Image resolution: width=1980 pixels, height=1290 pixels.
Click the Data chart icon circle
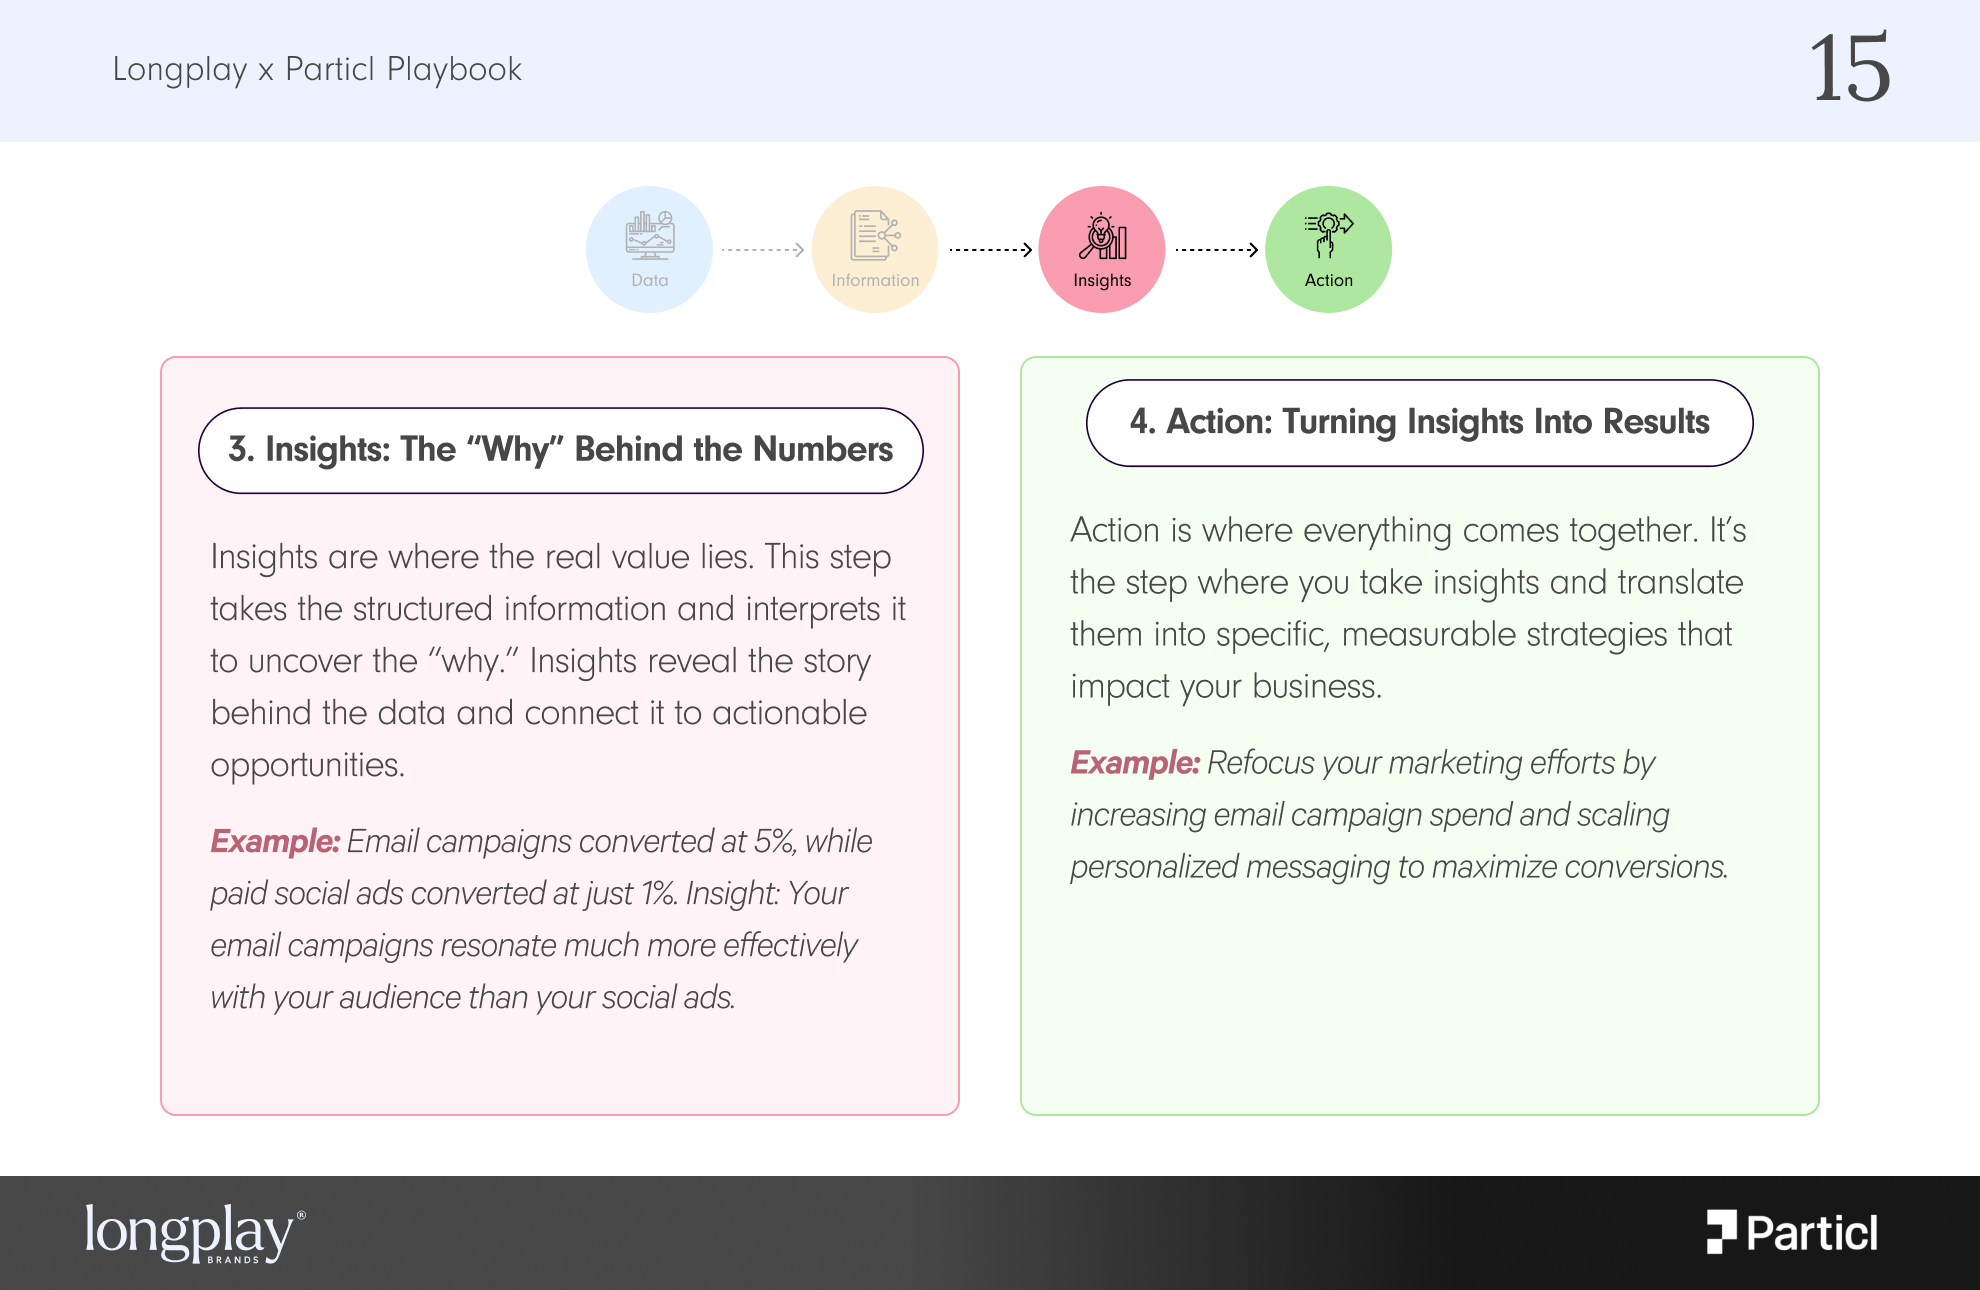tap(649, 249)
